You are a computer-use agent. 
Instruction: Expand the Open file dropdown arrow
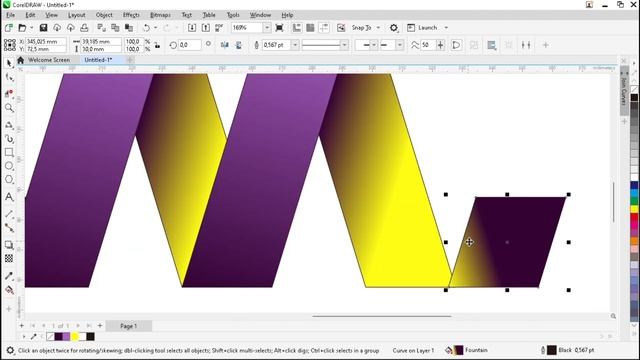(x=31, y=28)
